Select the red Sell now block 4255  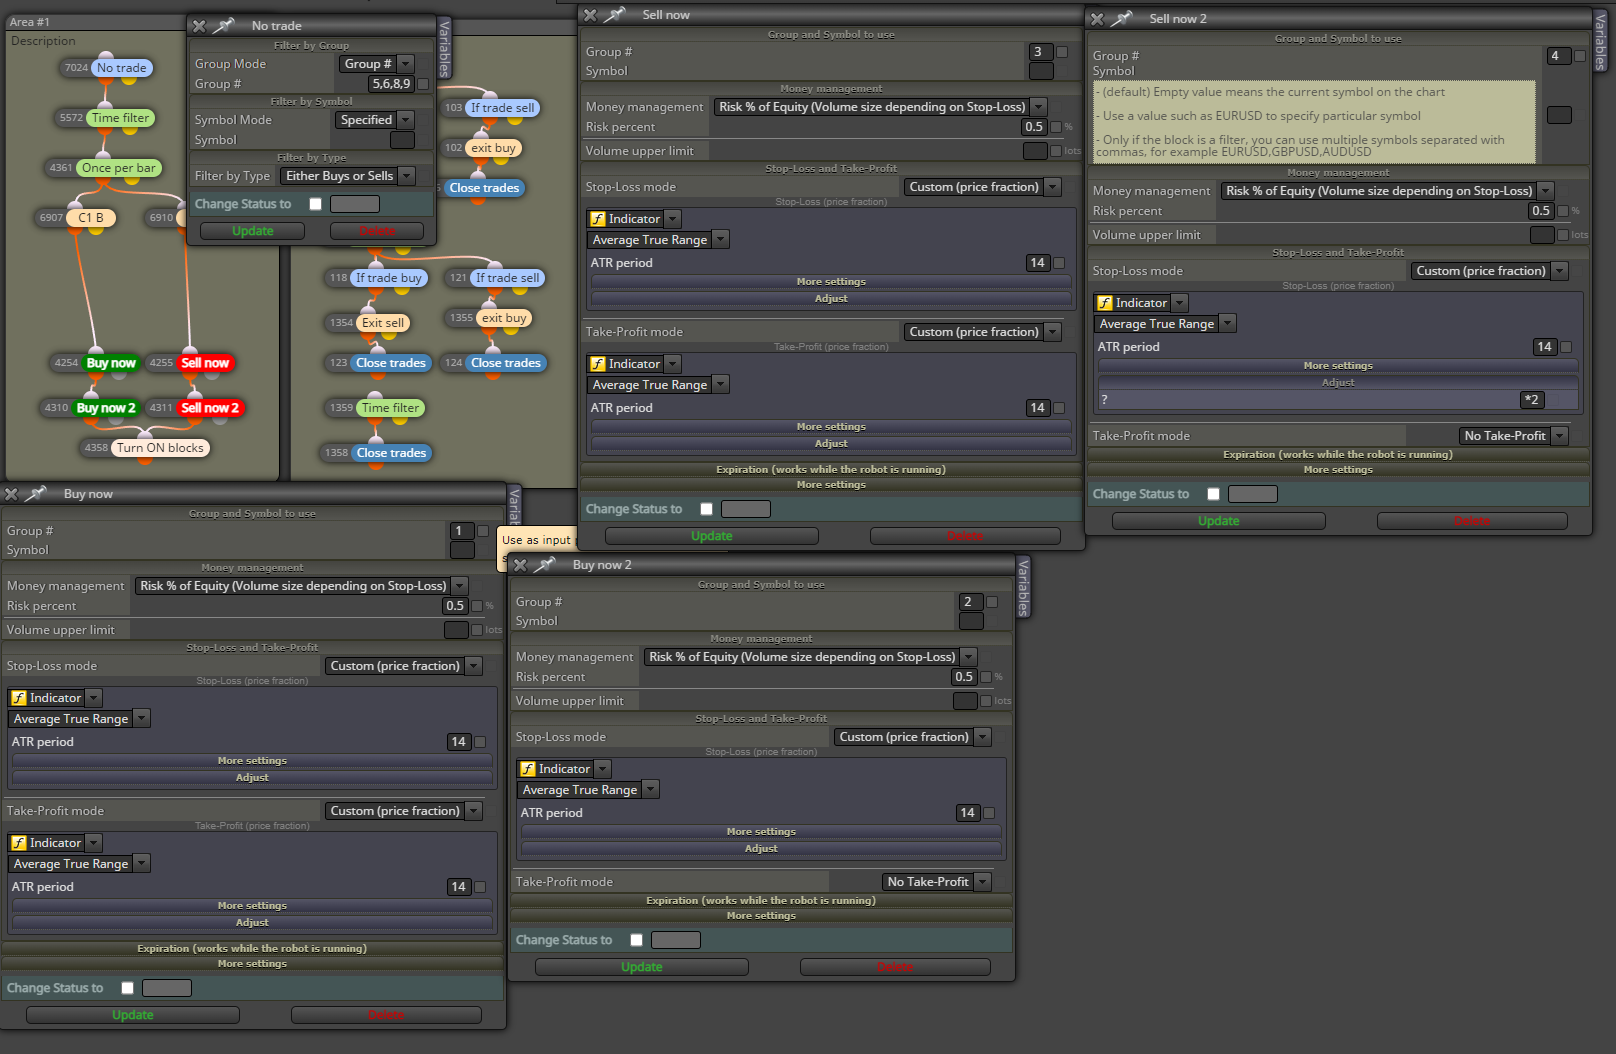(205, 363)
